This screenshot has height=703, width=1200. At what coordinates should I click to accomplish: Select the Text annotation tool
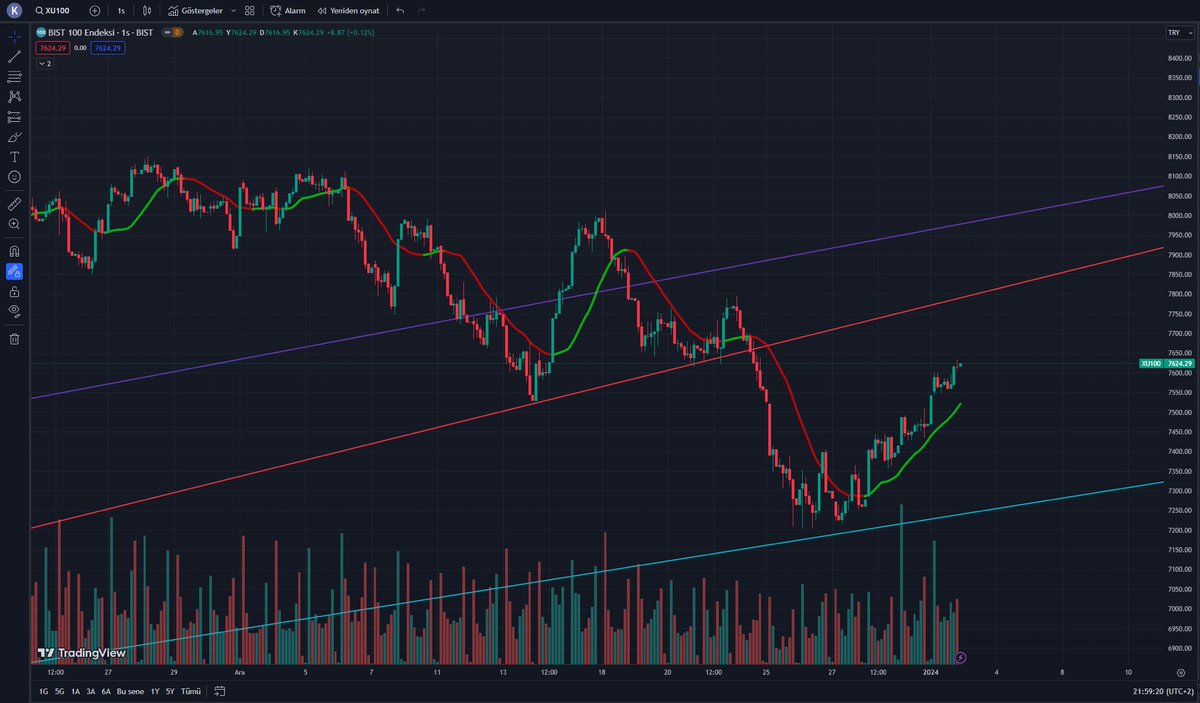tap(13, 157)
